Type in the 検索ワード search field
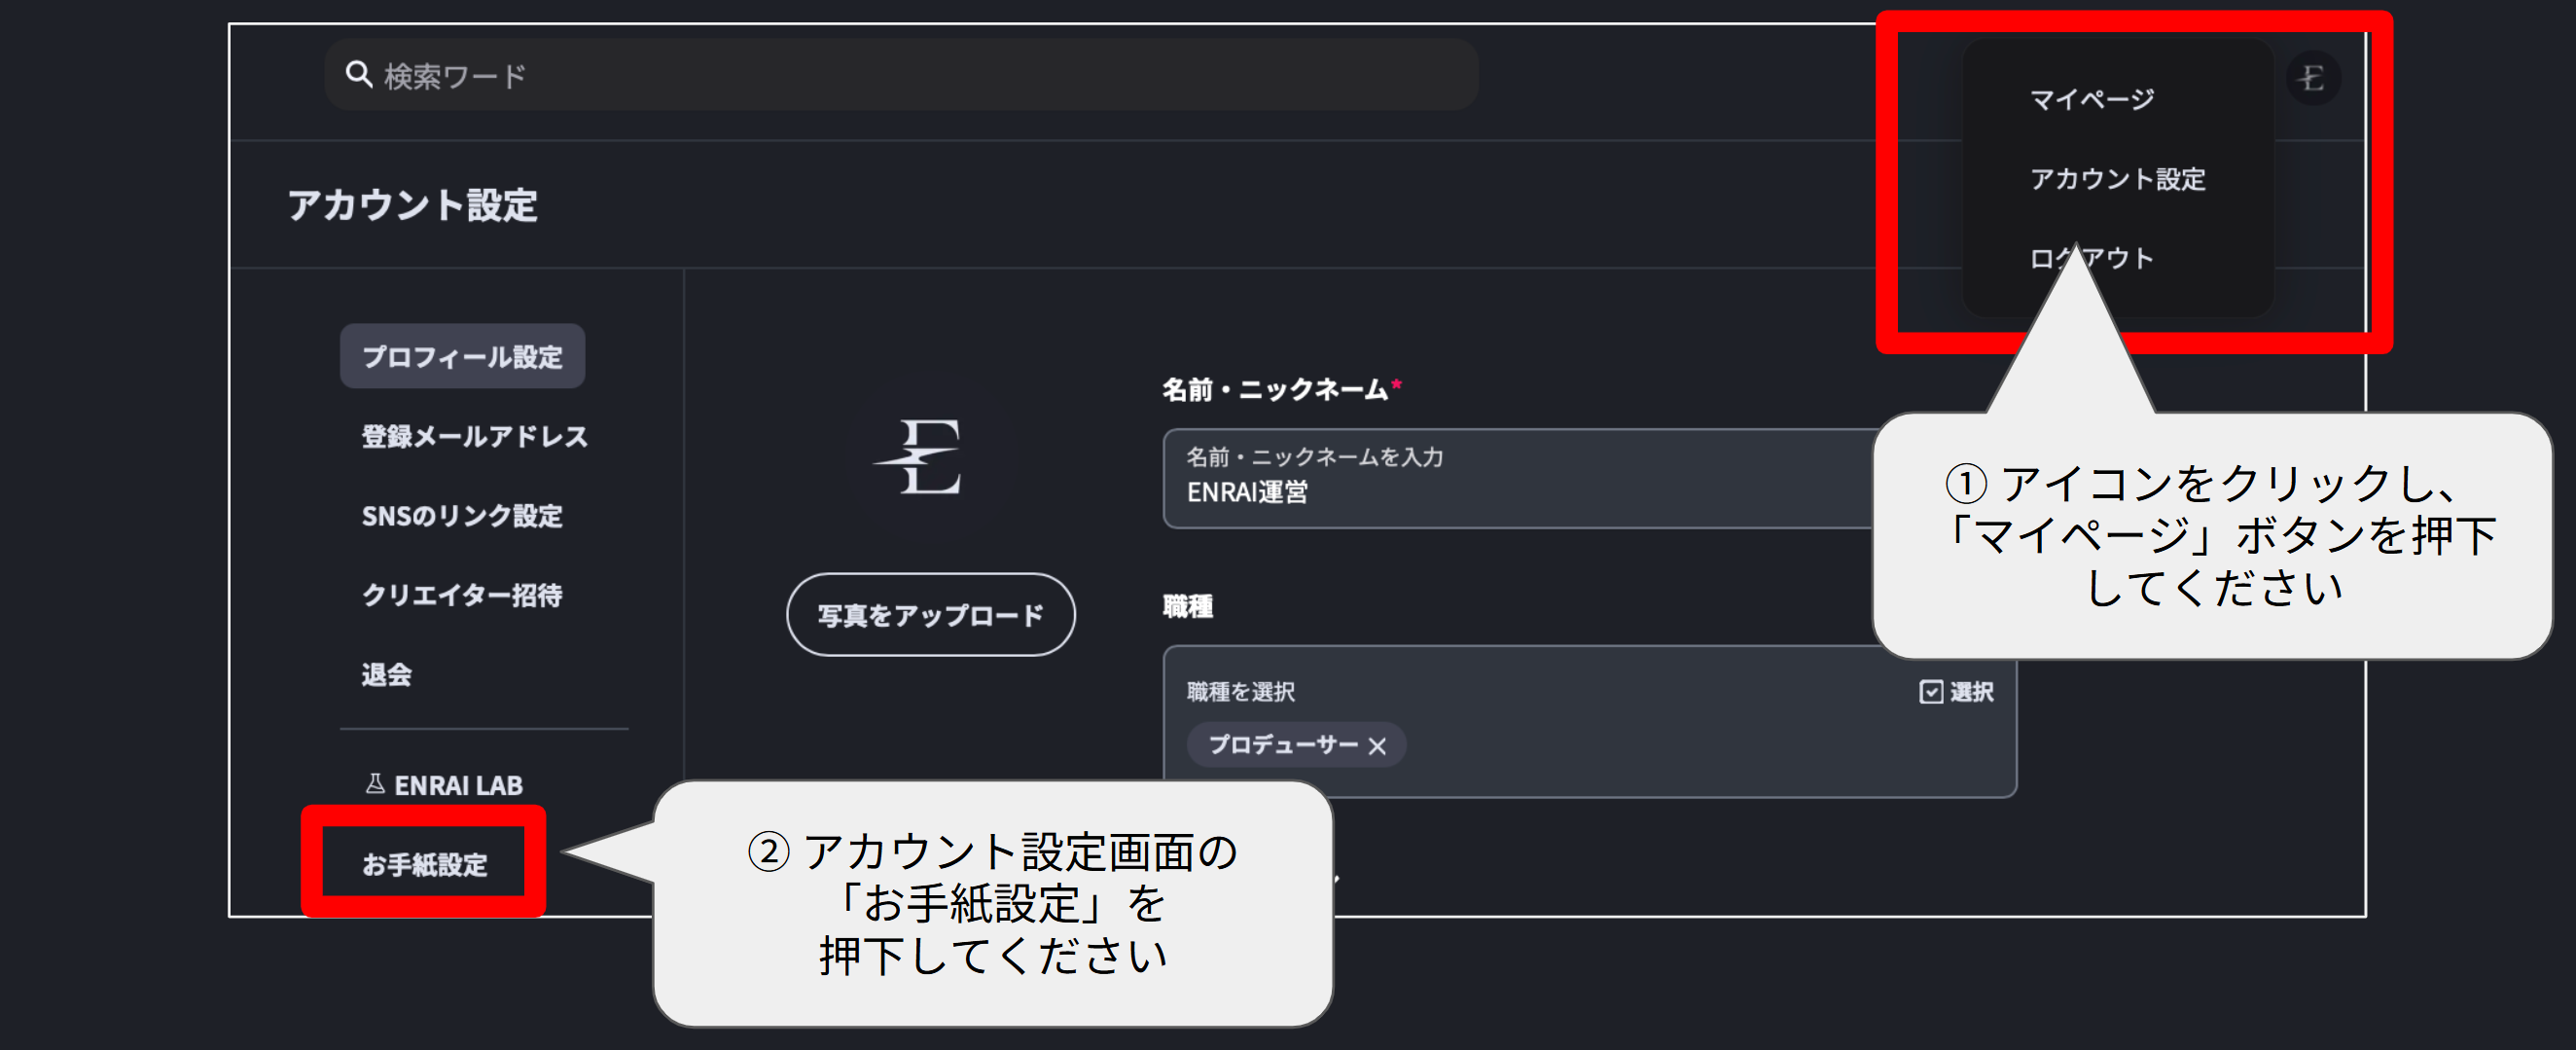Viewport: 2576px width, 1050px height. (x=900, y=75)
